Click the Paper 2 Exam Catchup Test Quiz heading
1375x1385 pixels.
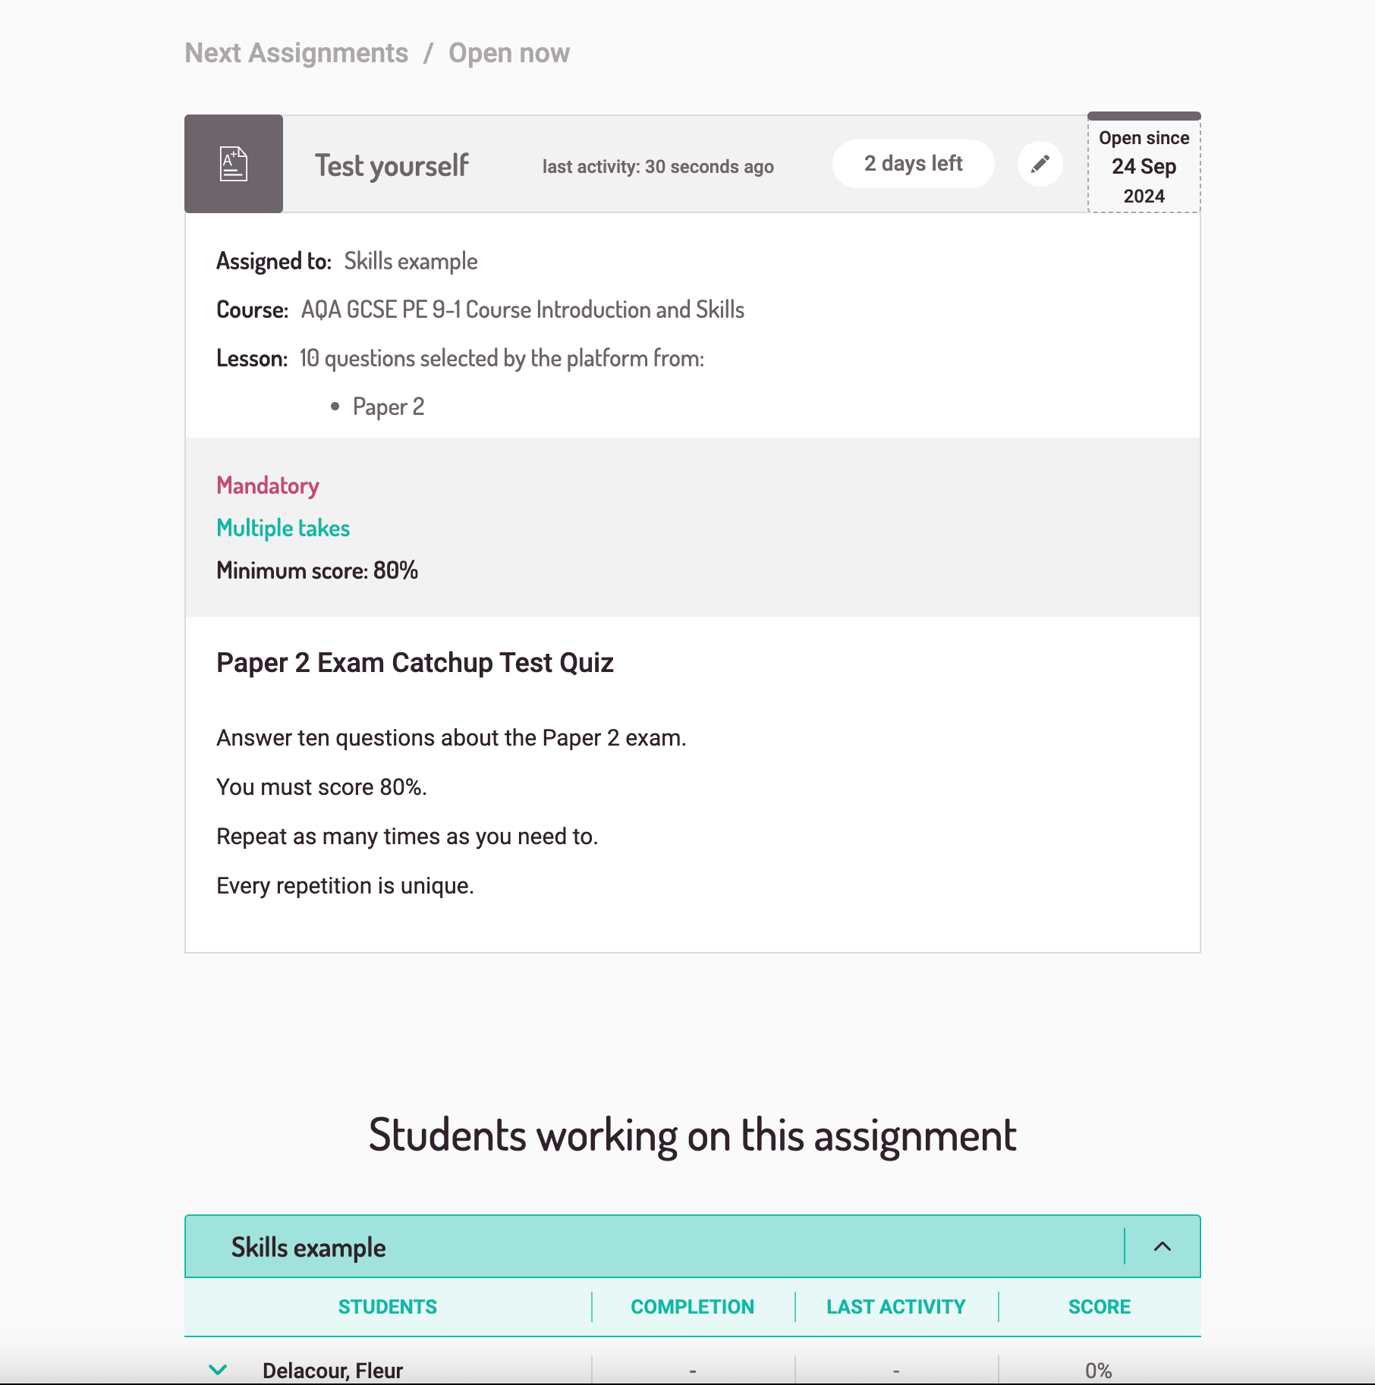tap(415, 663)
